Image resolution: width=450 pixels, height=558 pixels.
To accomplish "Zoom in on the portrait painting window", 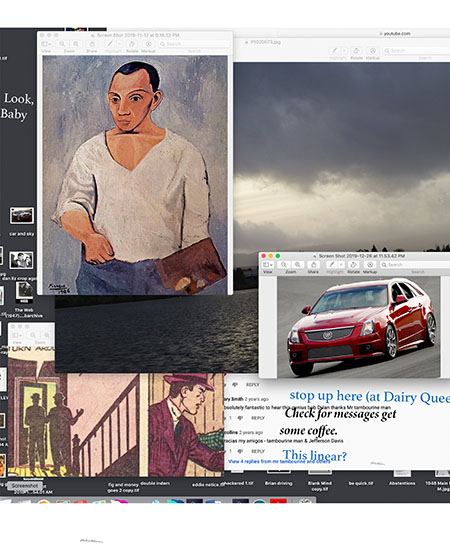I will [x=76, y=44].
